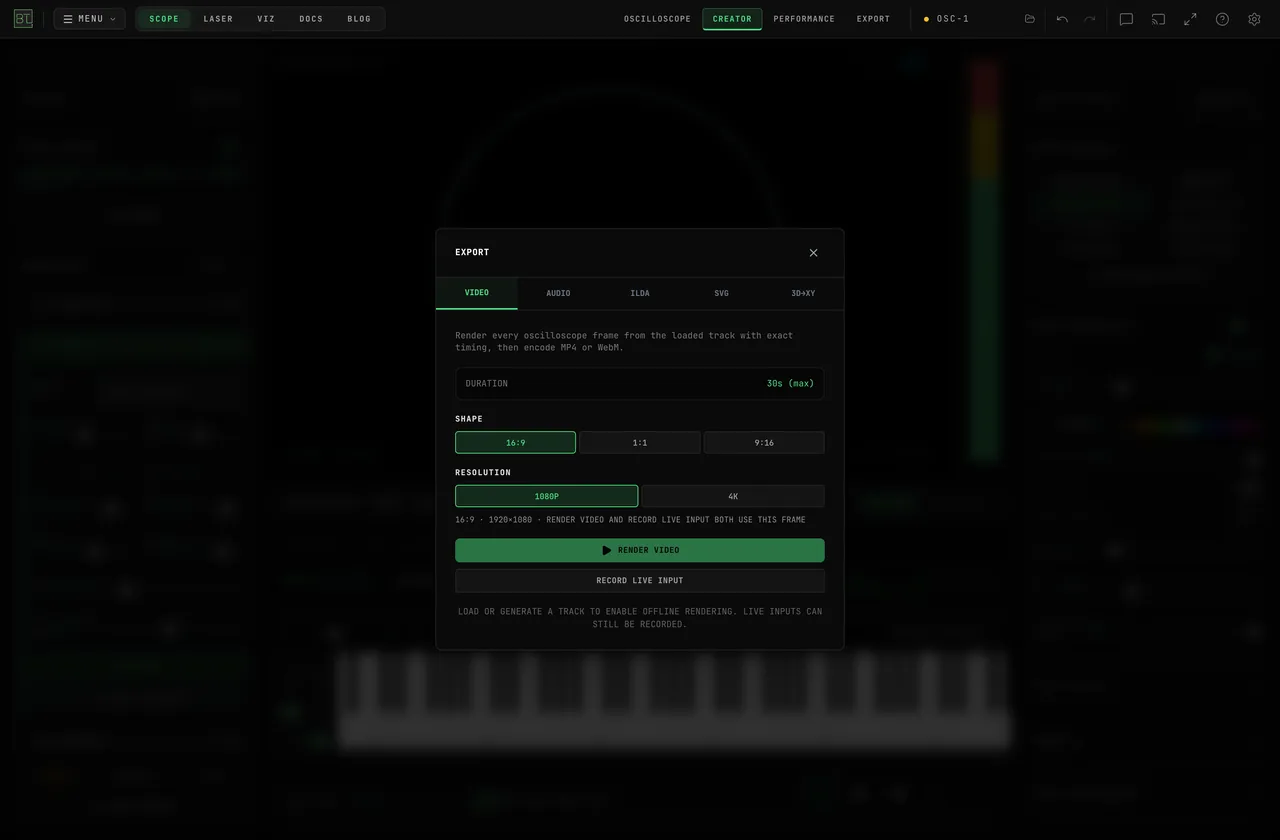Image resolution: width=1280 pixels, height=840 pixels.
Task: Select the CREATOR mode
Action: tap(732, 19)
